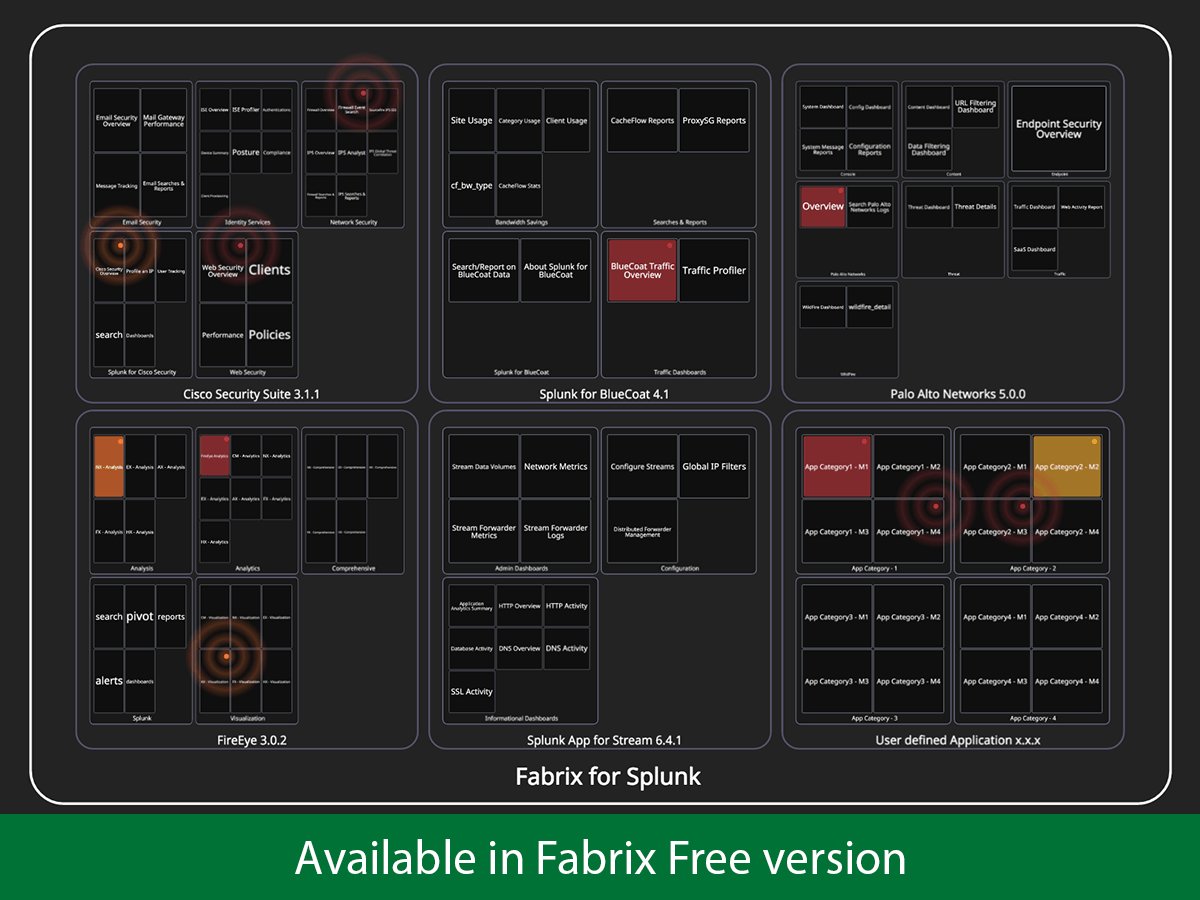Select the Clients tile in Web Security
This screenshot has height=900, width=1200.
(x=271, y=269)
